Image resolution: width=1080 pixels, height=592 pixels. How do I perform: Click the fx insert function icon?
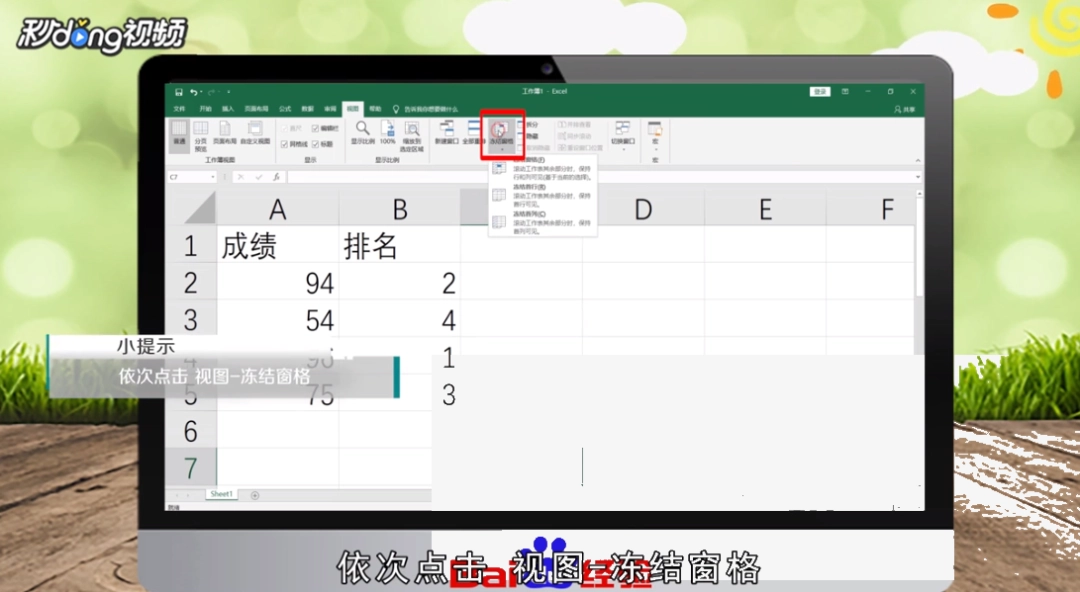276,177
